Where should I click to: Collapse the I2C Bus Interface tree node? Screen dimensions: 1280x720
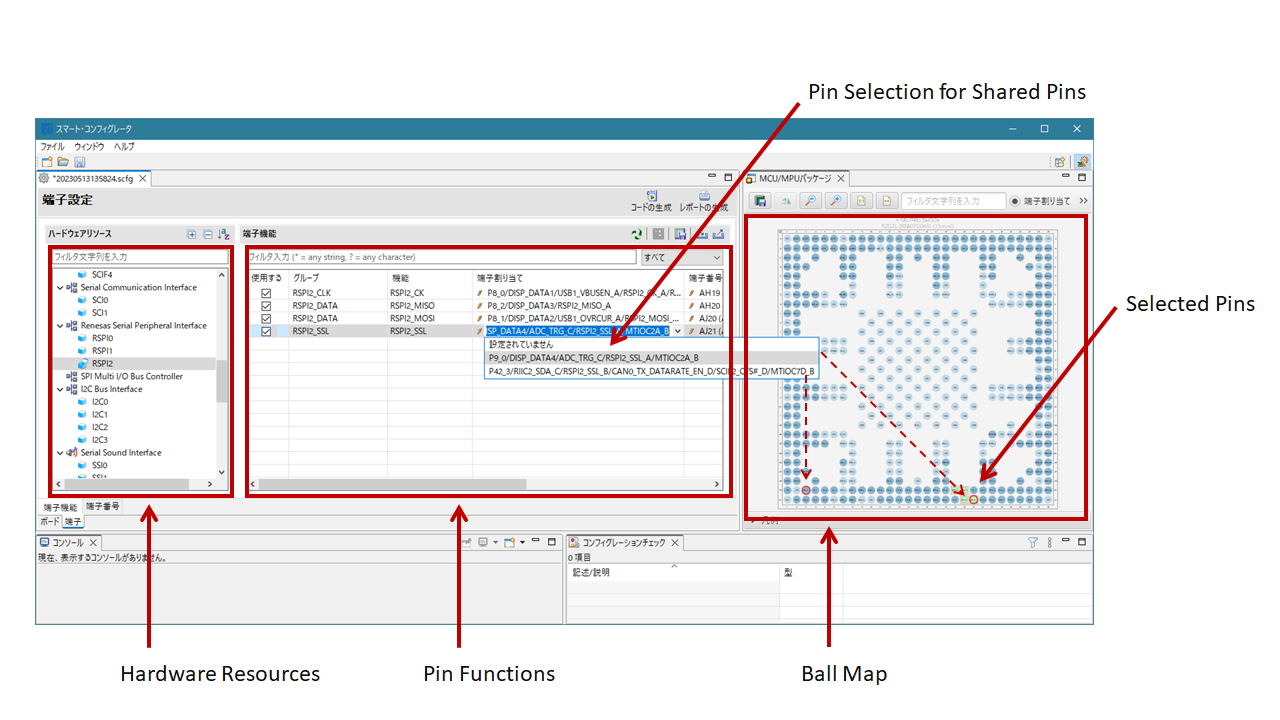60,390
